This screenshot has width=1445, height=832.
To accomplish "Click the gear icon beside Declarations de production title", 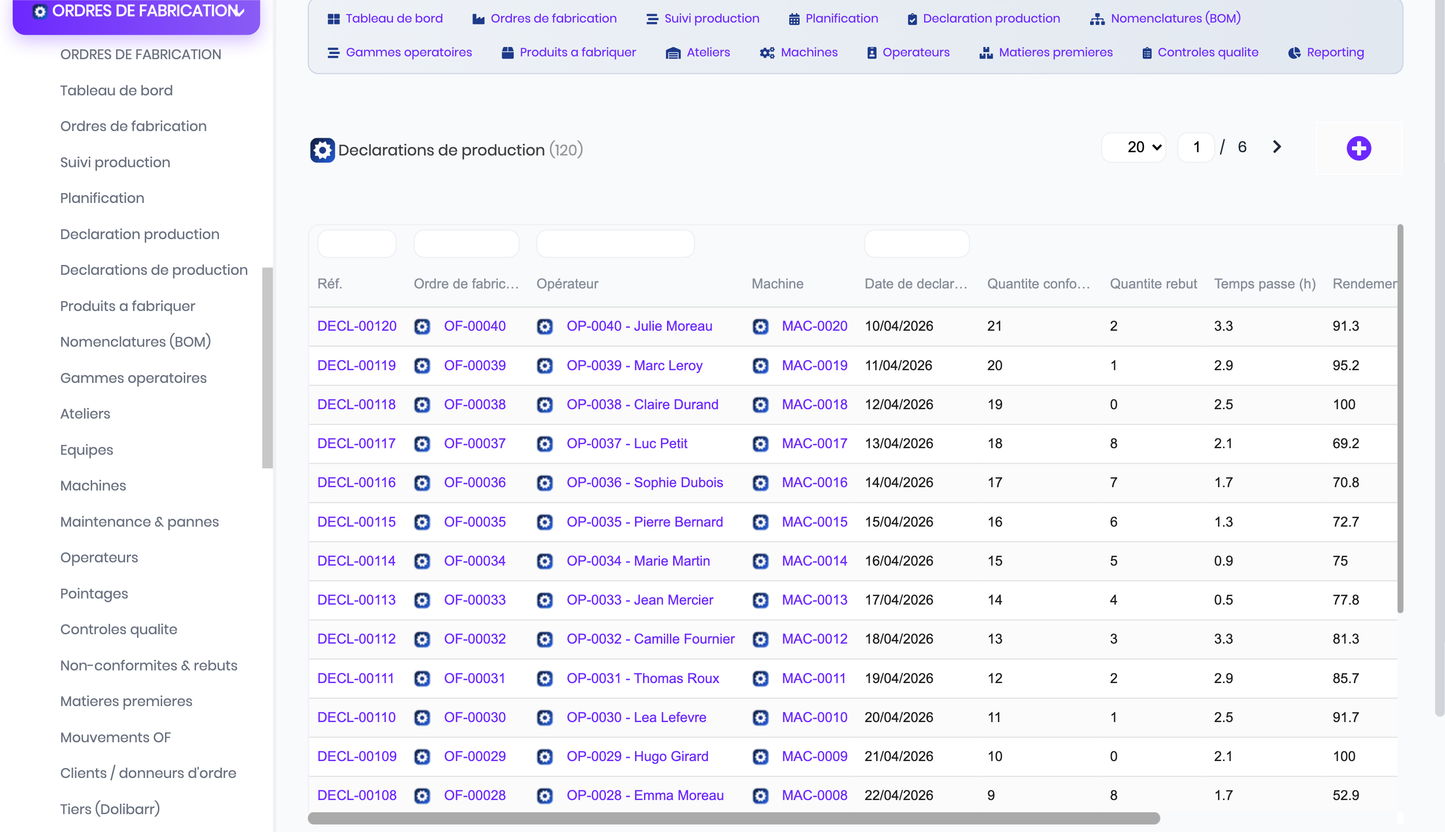I will pos(322,150).
